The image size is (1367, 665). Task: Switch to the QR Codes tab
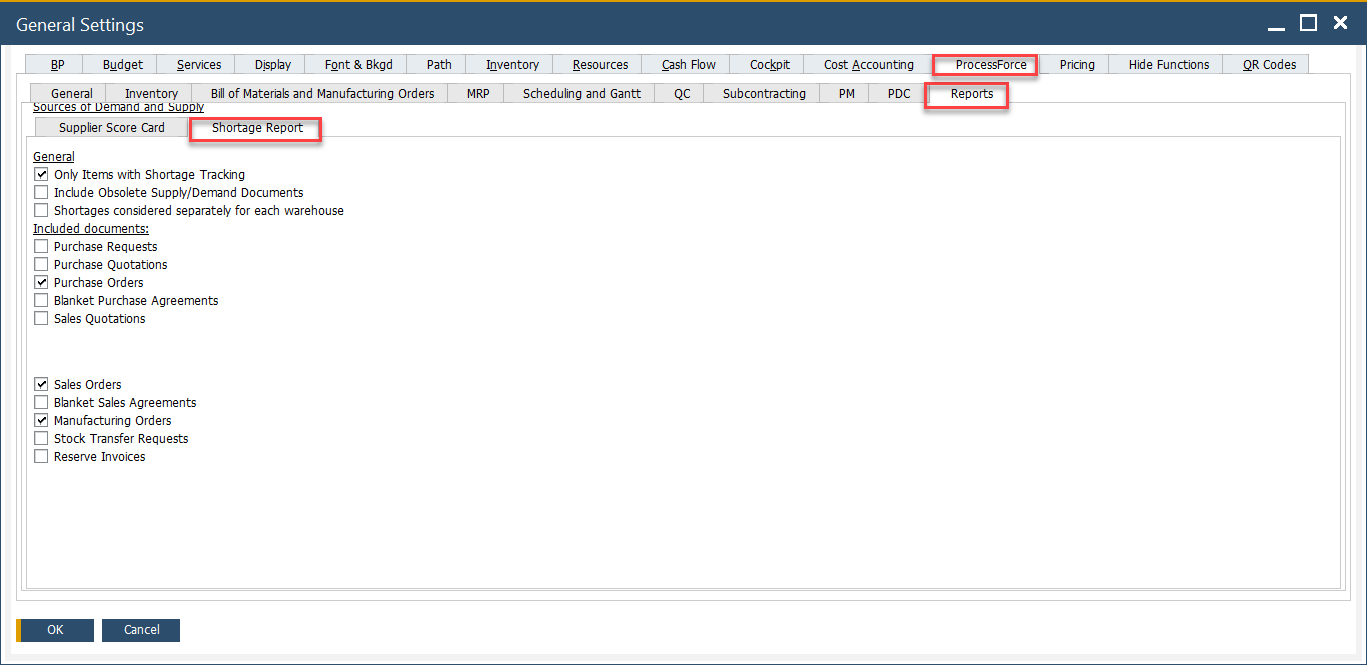[1264, 64]
